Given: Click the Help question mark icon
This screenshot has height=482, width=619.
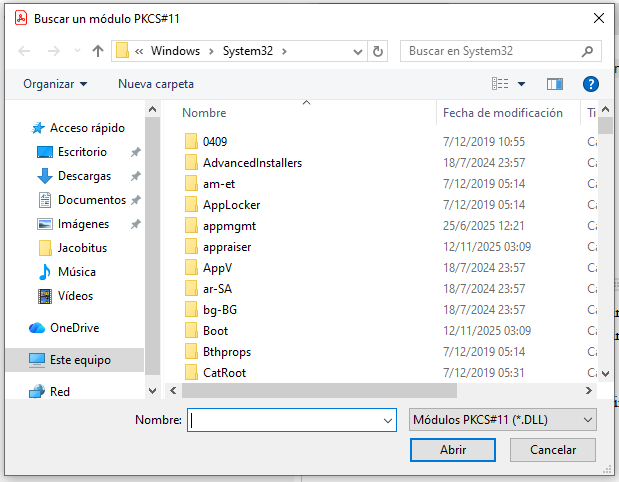Looking at the screenshot, I should (590, 84).
